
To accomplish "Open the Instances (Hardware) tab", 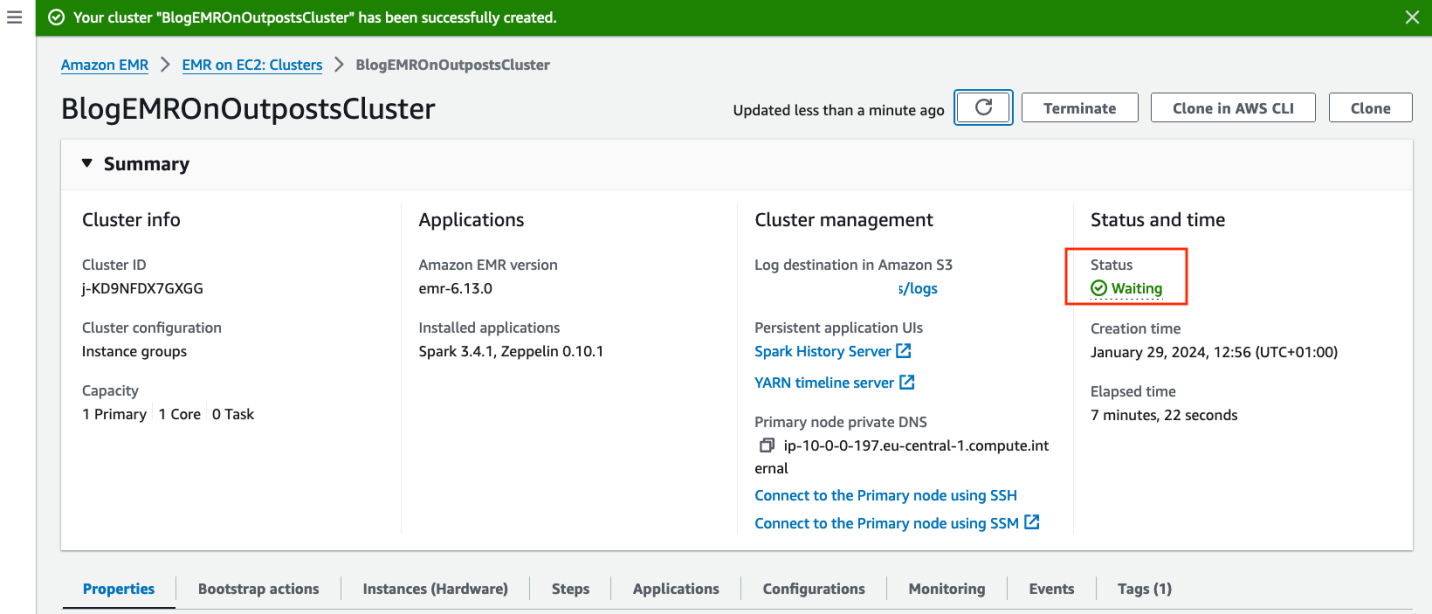I will (x=435, y=589).
